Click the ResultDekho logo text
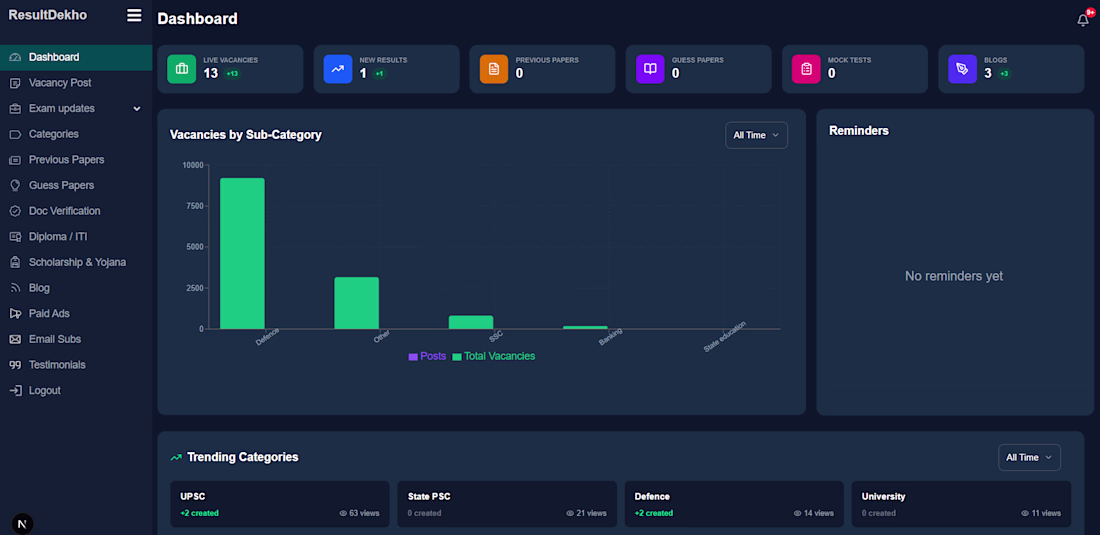 coord(48,15)
